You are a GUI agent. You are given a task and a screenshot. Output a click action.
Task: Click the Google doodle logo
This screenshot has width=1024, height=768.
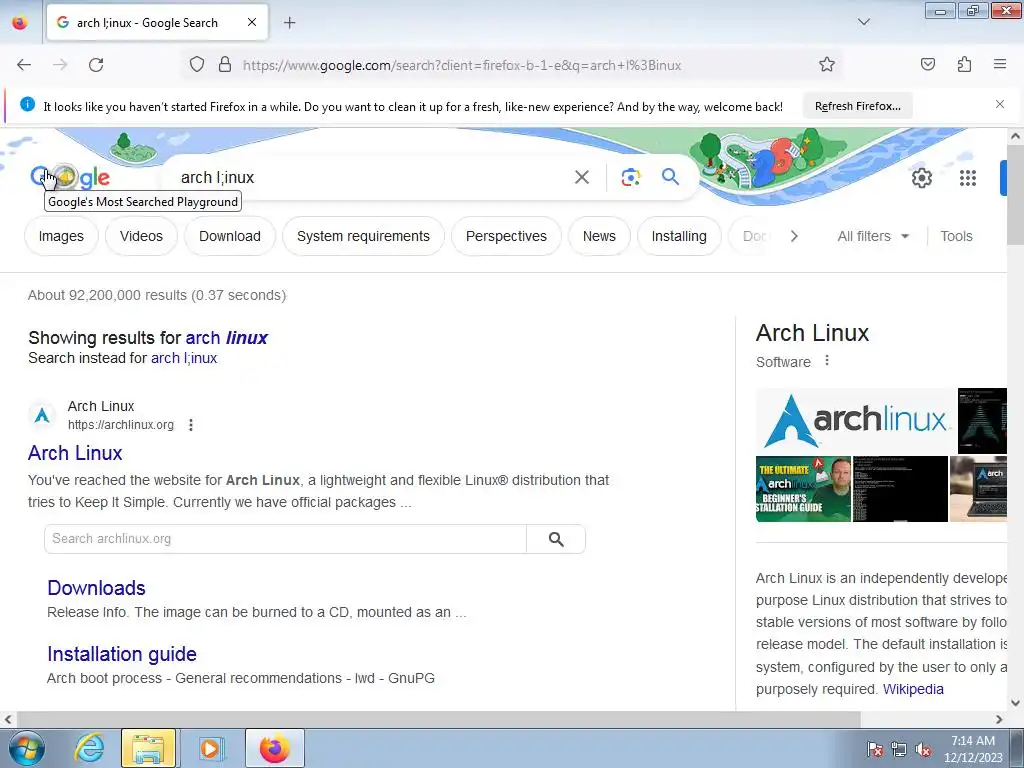[x=70, y=177]
